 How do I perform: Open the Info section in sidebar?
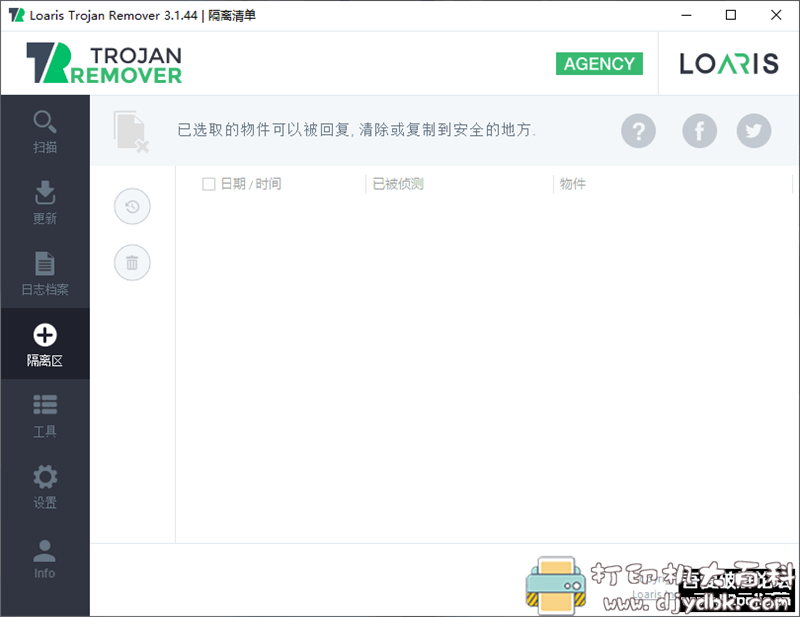click(45, 558)
